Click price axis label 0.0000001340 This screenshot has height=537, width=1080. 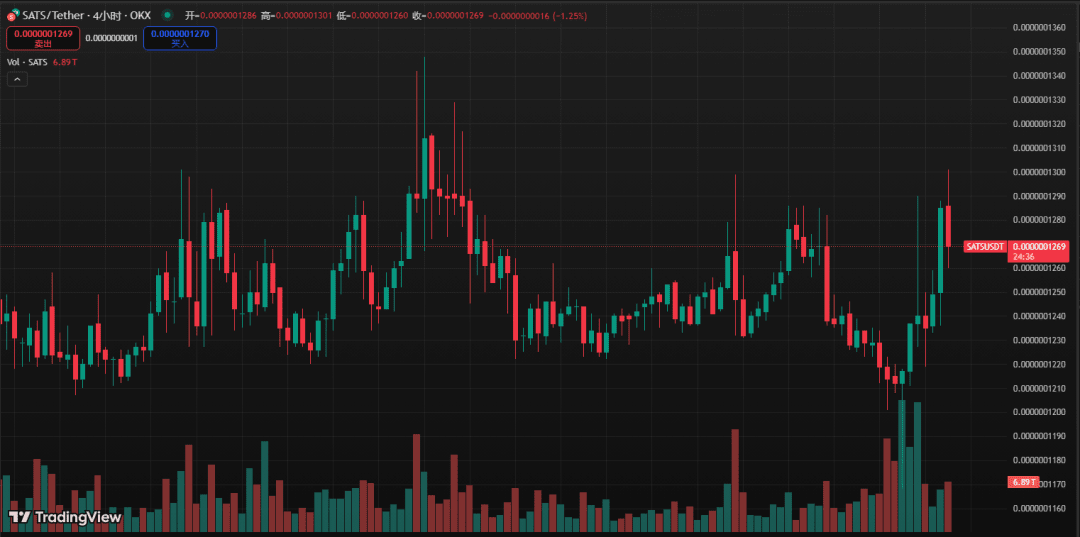pyautogui.click(x=1039, y=76)
